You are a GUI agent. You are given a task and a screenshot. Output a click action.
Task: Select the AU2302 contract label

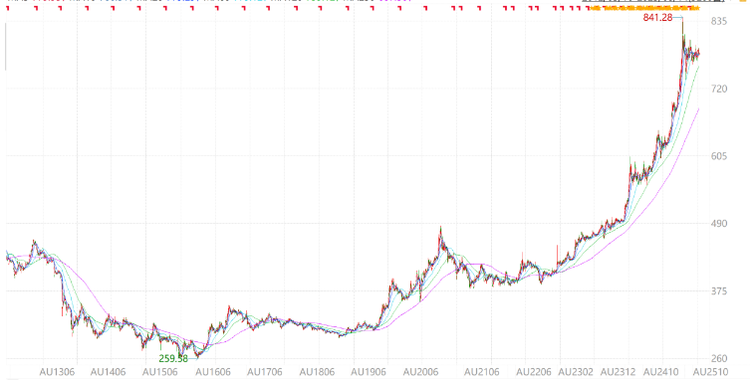click(x=576, y=372)
